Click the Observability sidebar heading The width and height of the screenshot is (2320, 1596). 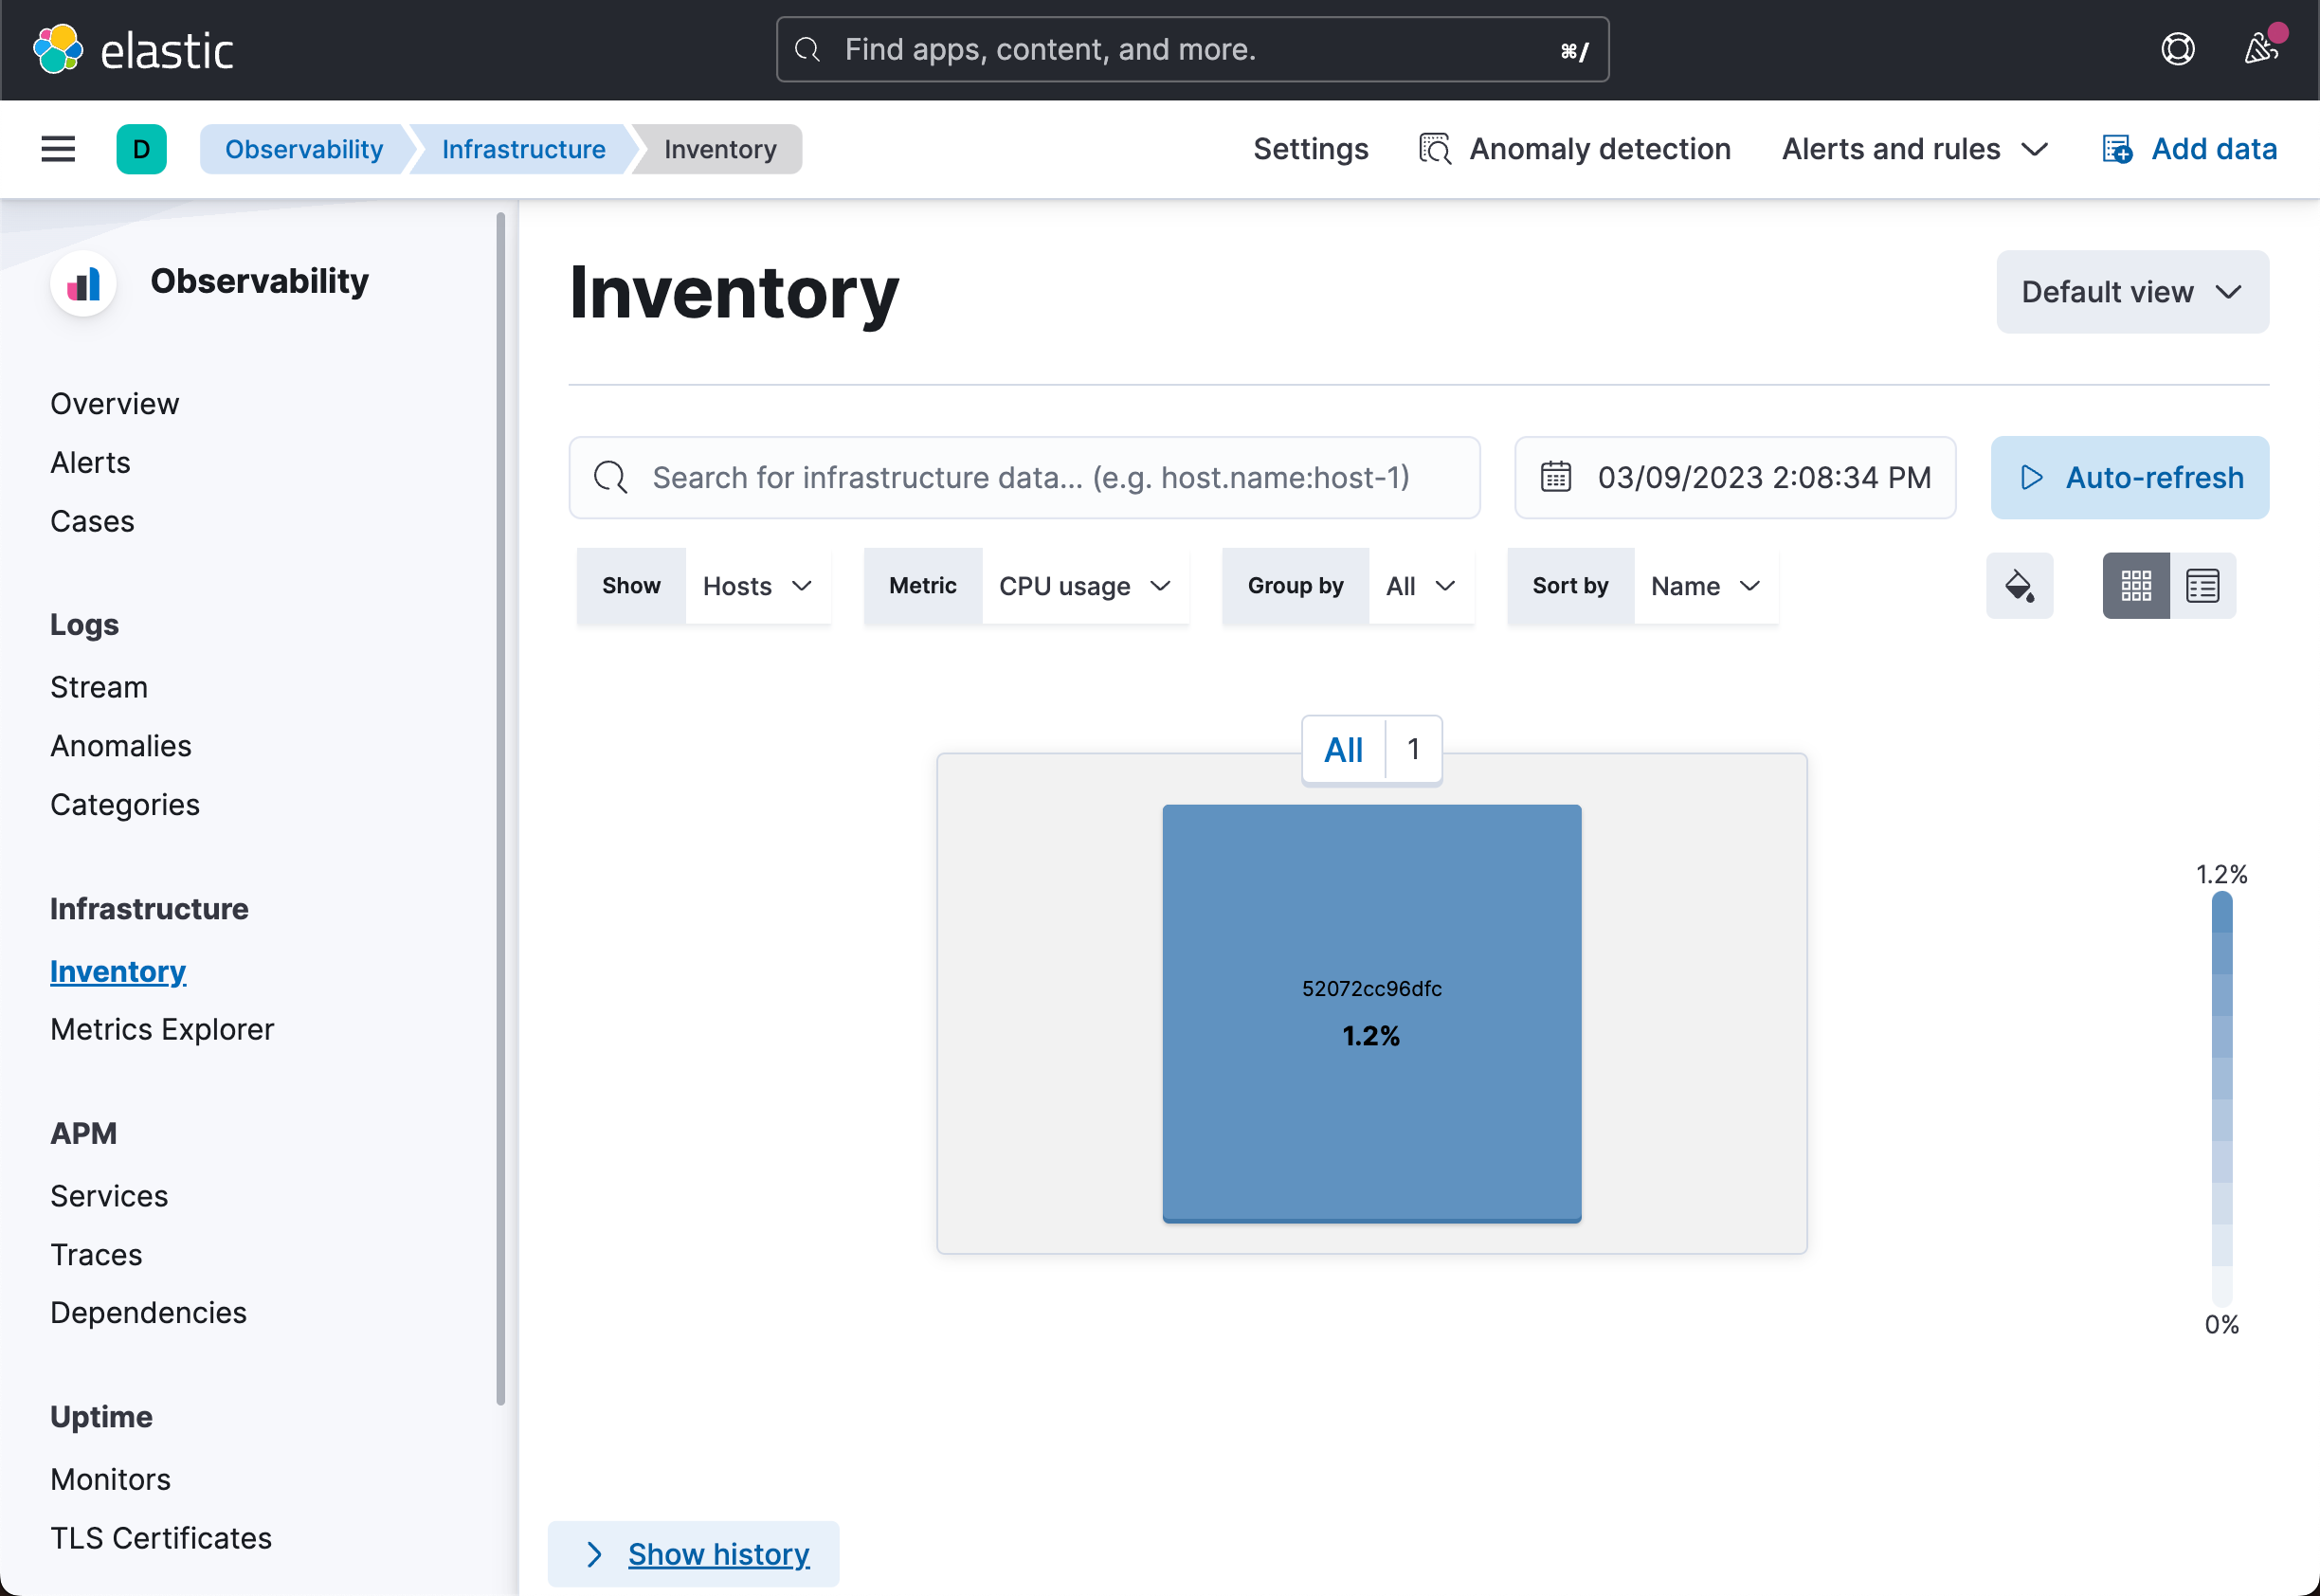pos(259,282)
